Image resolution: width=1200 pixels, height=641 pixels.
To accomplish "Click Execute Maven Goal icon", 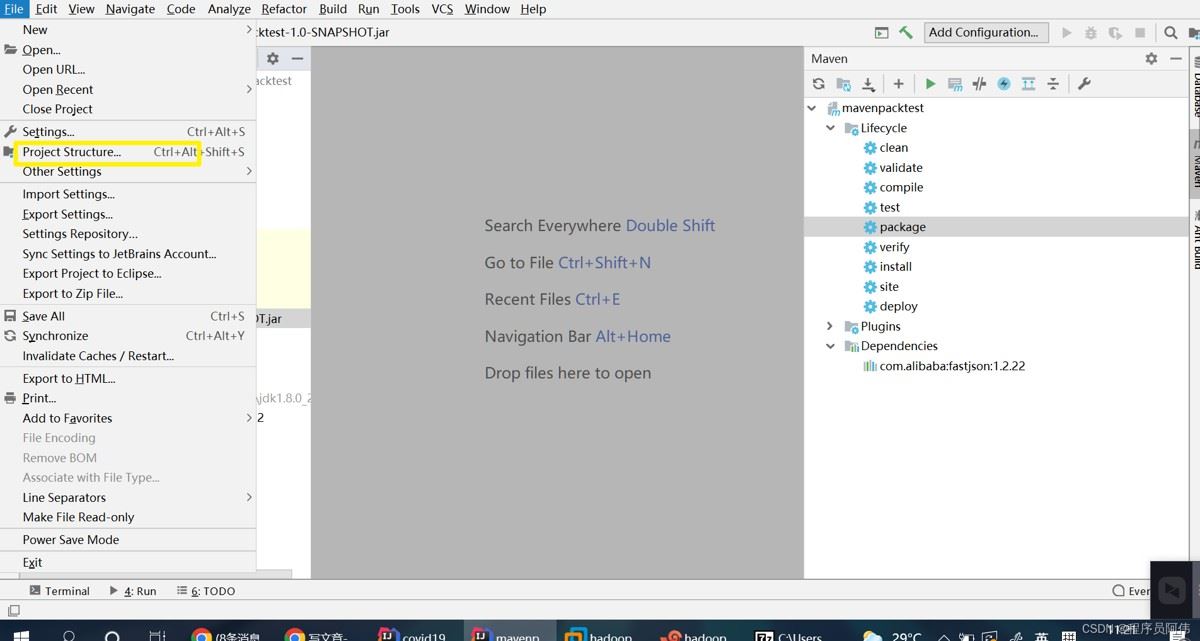I will (955, 84).
